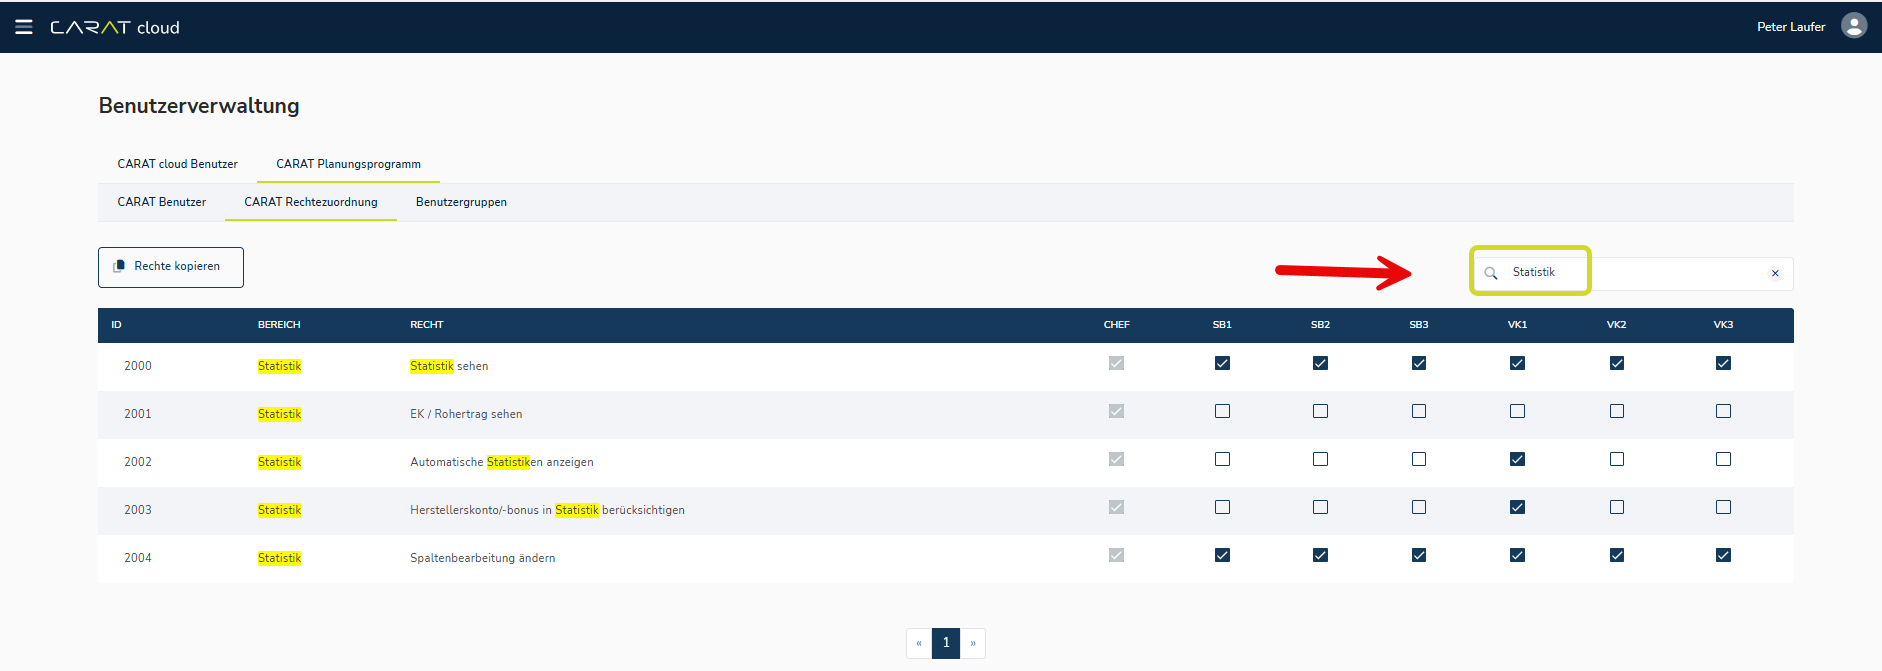Click the BEREICH column header
Viewport: 1882px width, 671px height.
pyautogui.click(x=279, y=325)
